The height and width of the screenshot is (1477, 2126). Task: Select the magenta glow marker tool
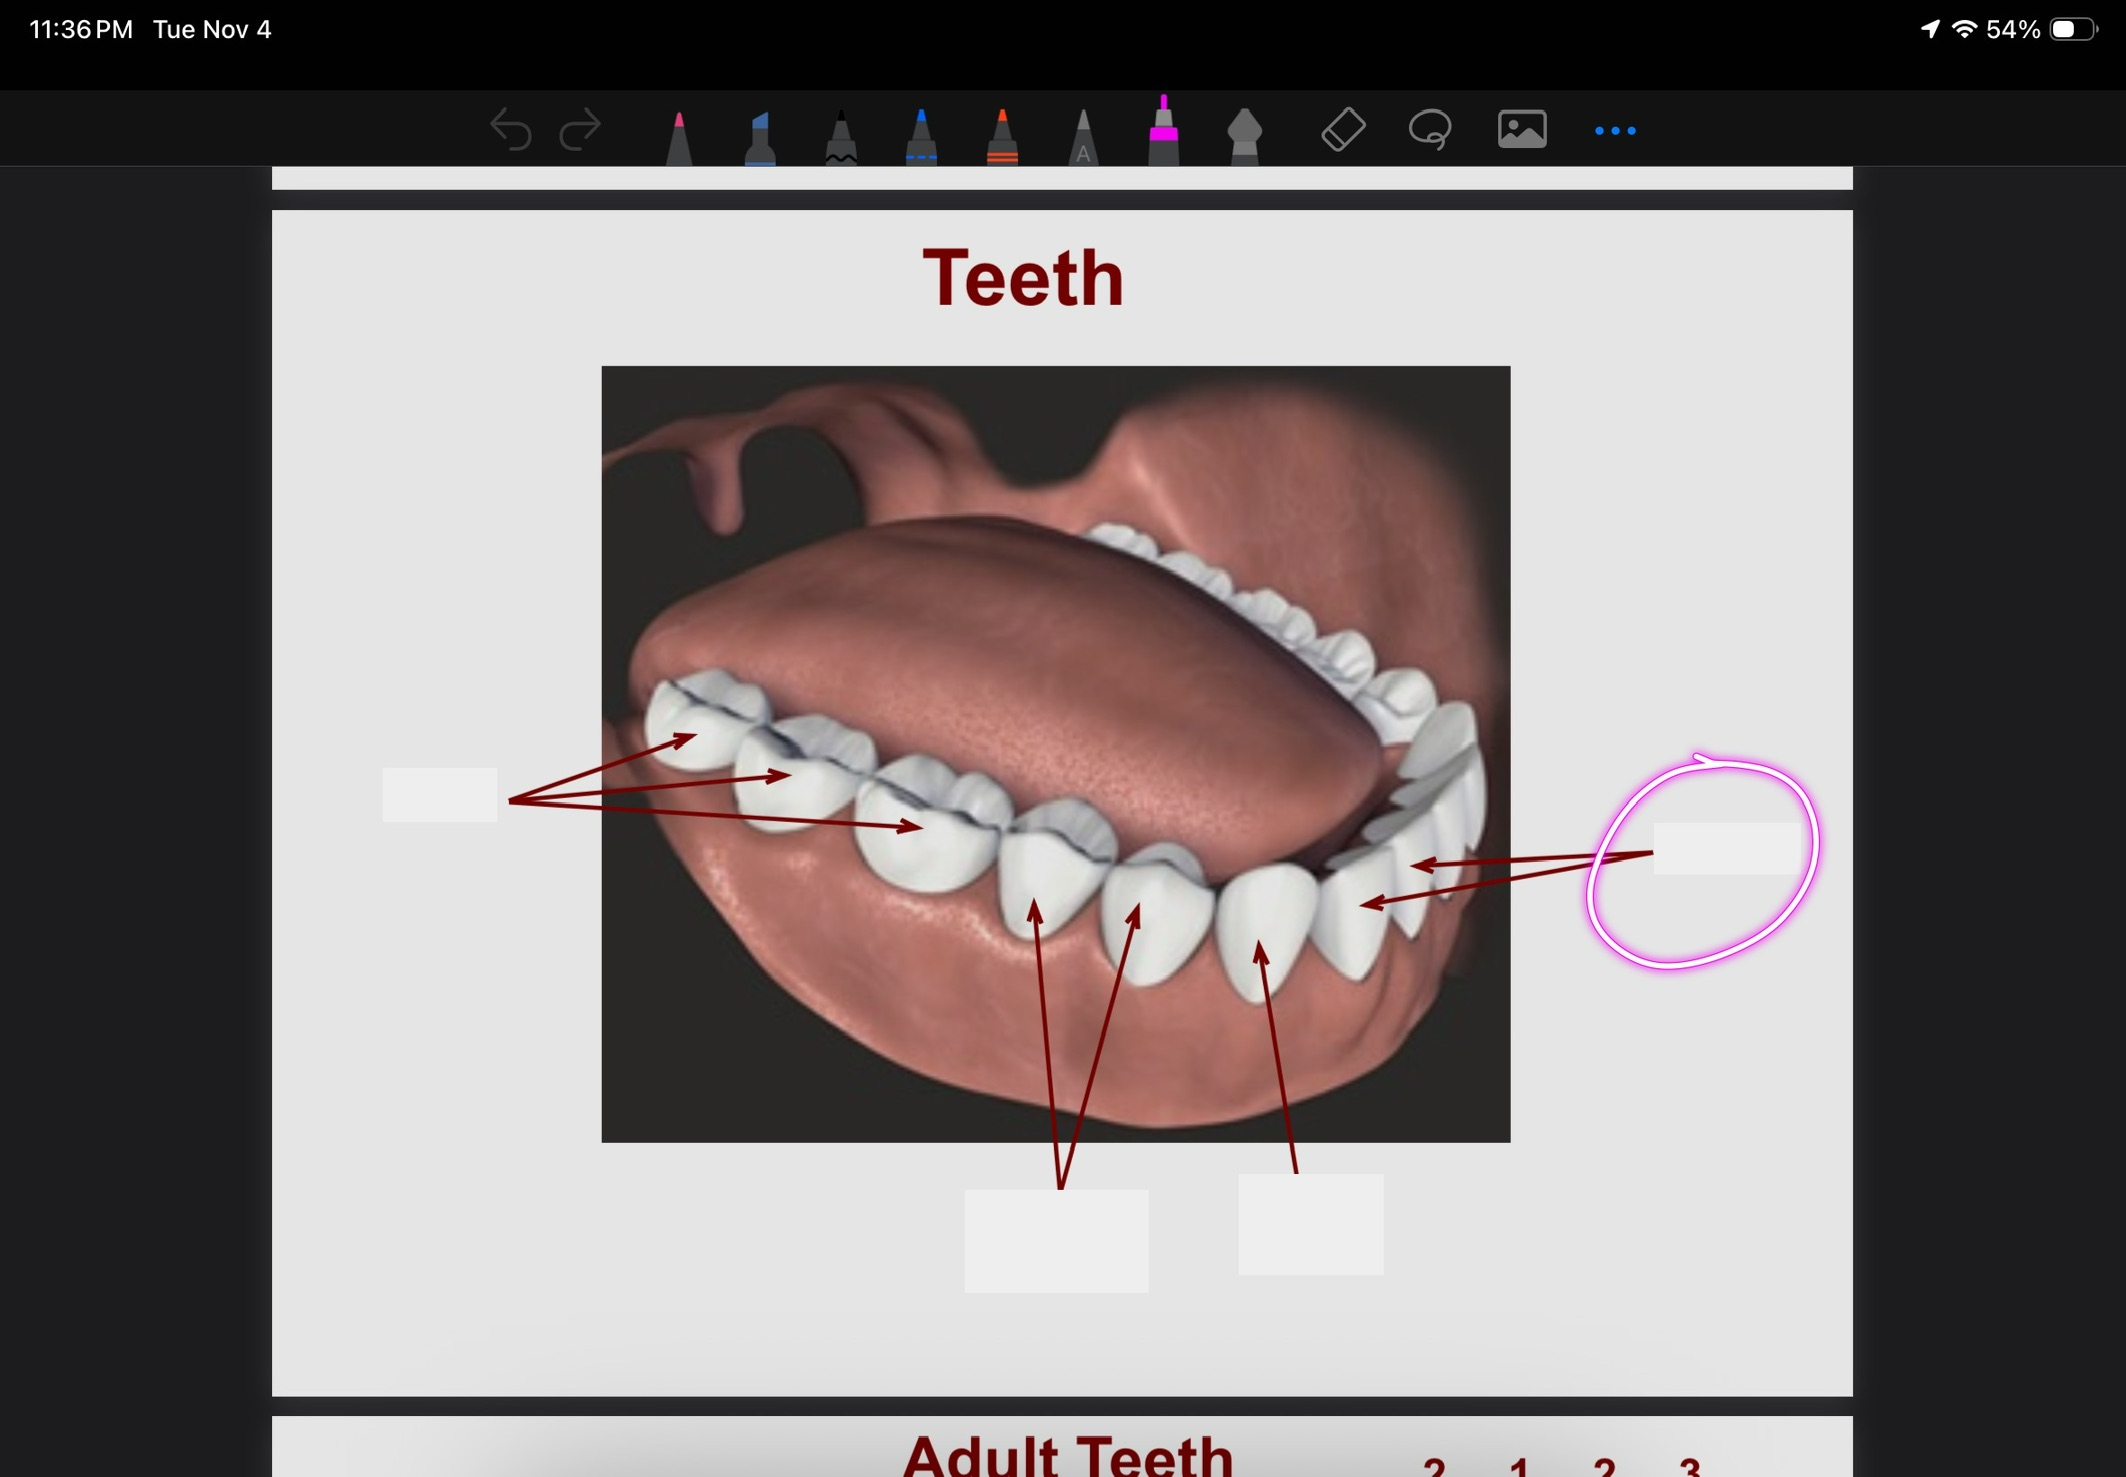(1163, 134)
